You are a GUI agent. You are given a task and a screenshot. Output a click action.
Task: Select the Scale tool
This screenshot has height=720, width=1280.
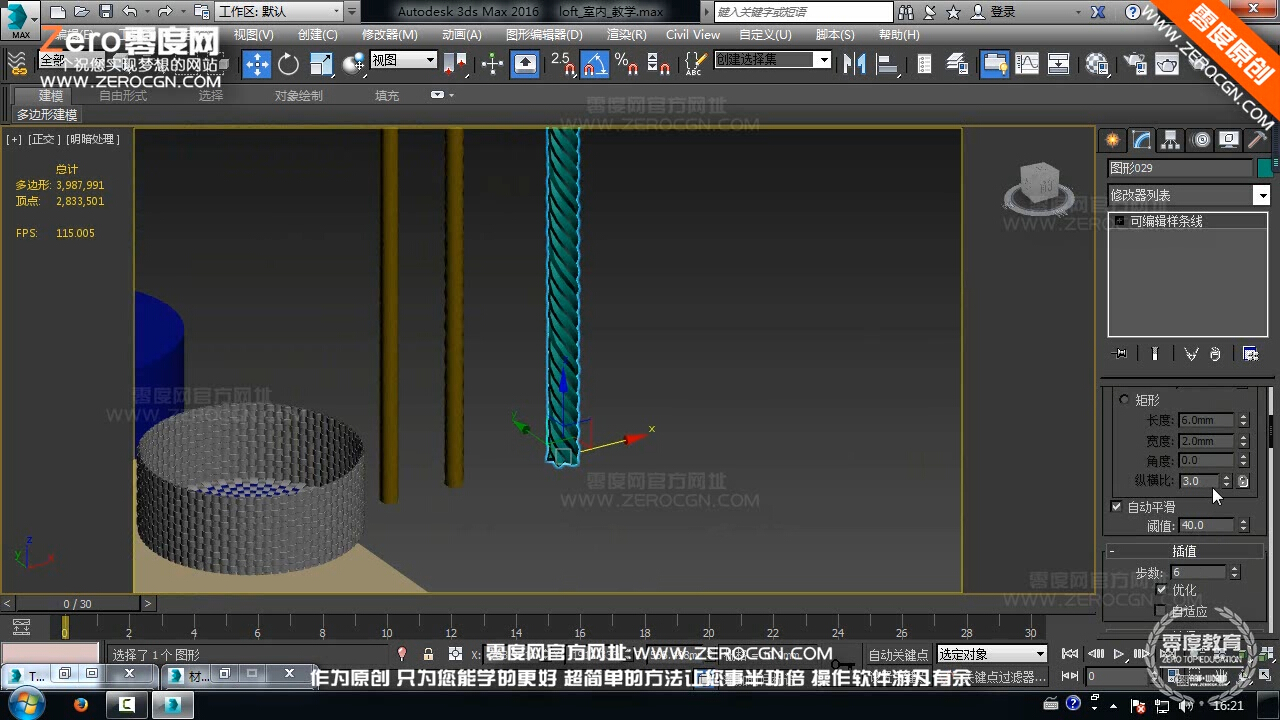tap(321, 64)
